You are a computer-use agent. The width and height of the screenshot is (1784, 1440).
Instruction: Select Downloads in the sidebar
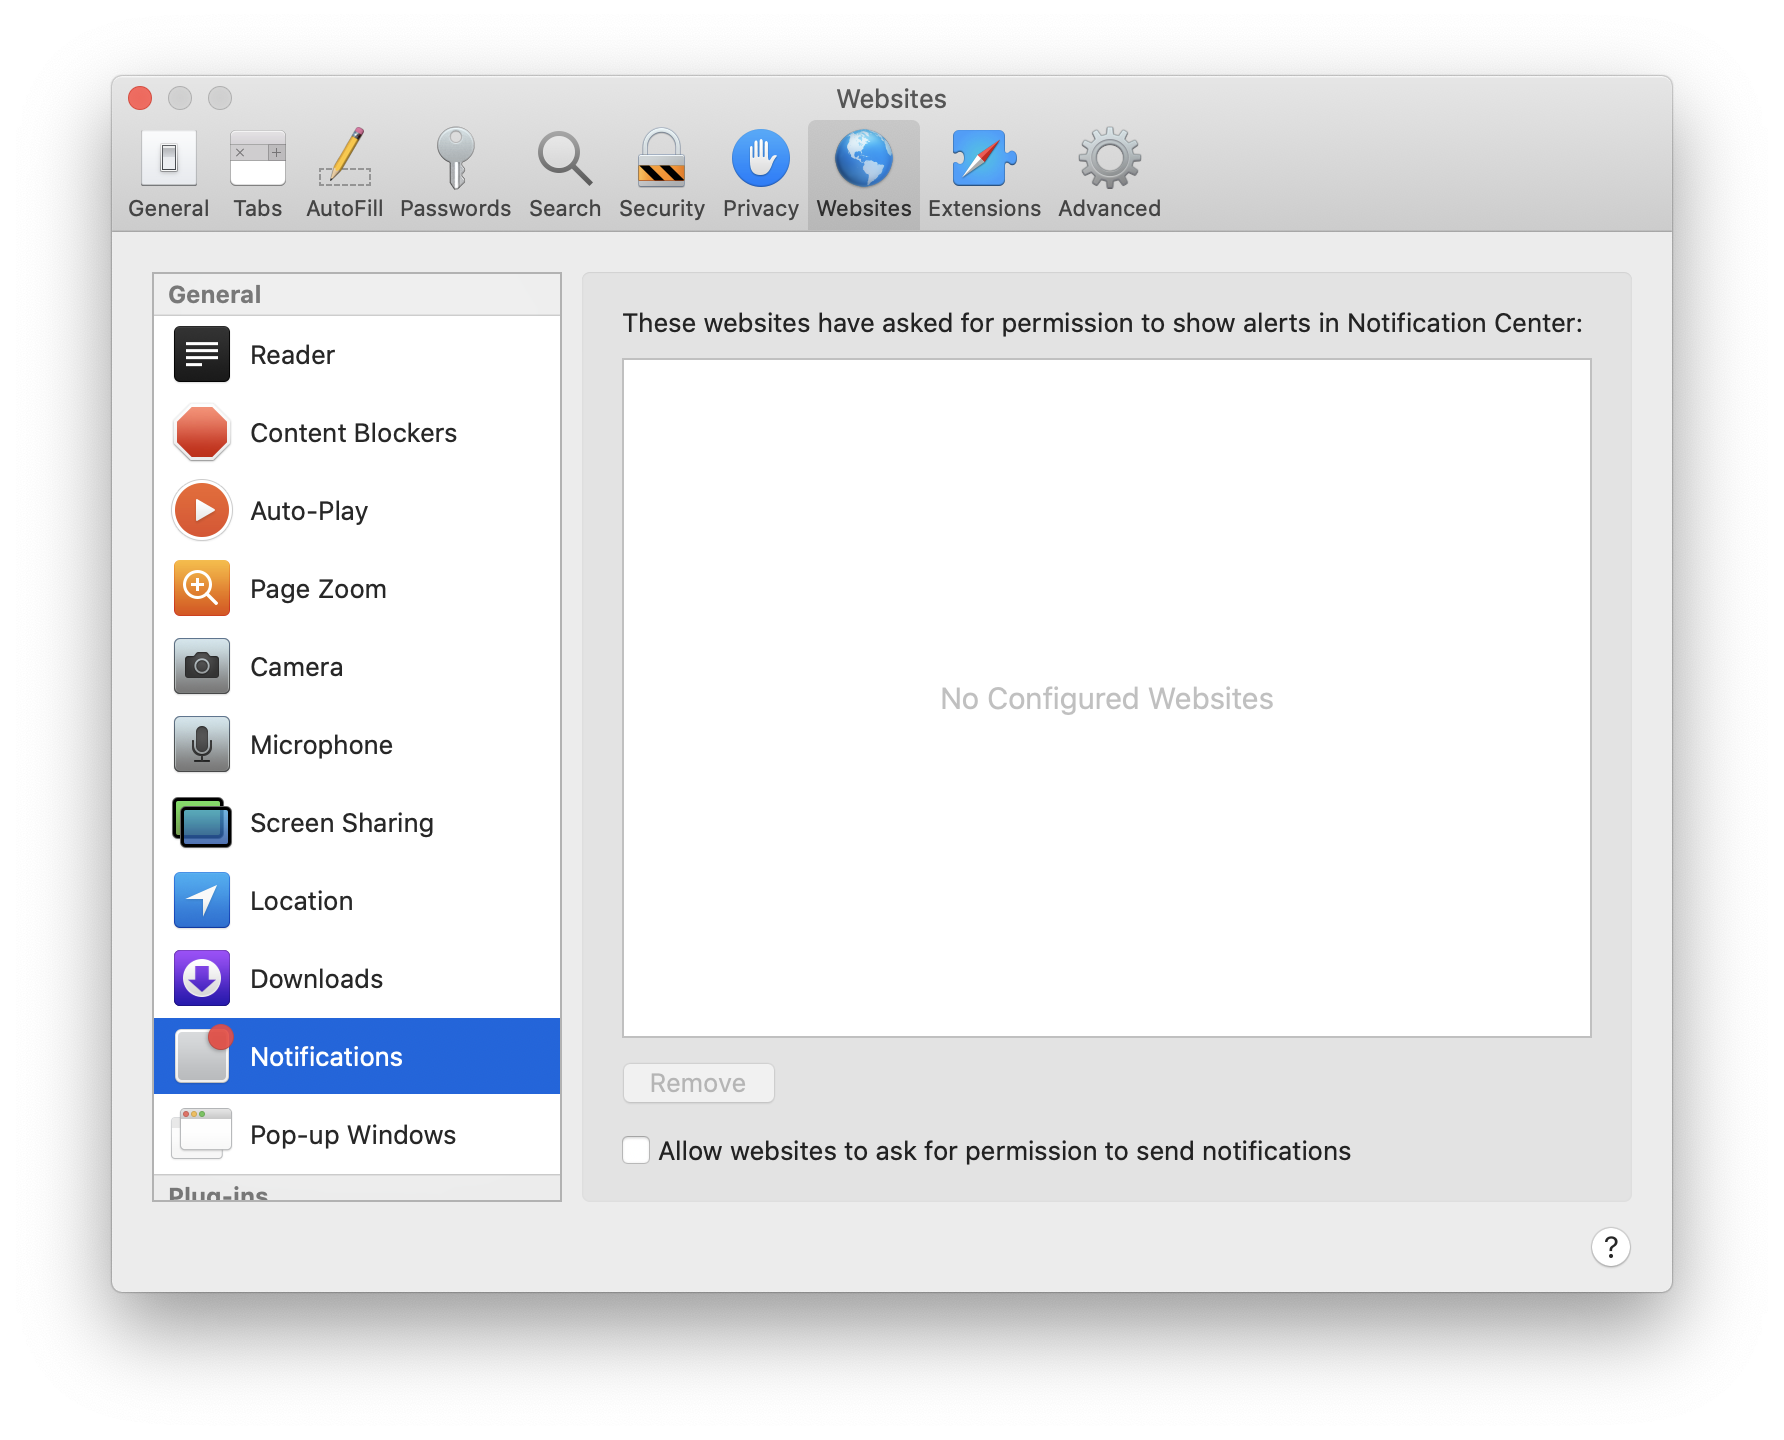pos(357,979)
